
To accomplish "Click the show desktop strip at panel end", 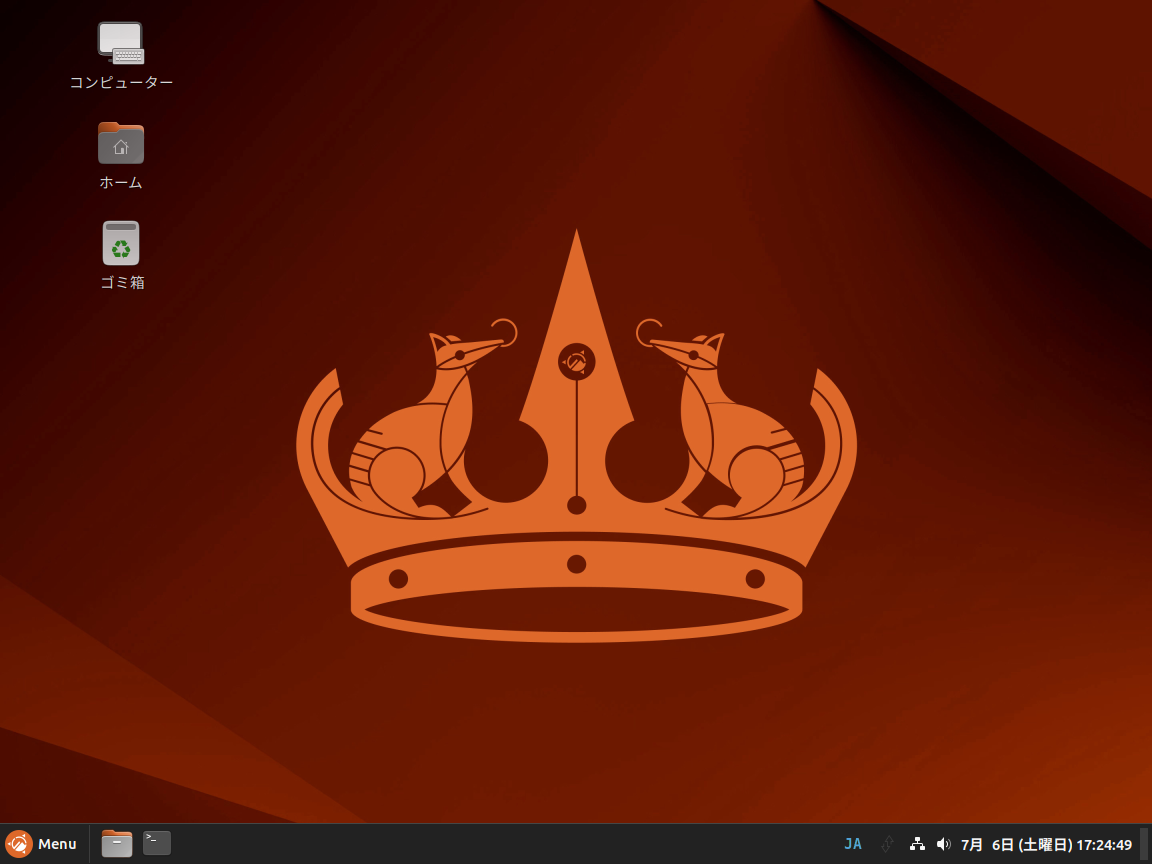I will coord(1144,844).
